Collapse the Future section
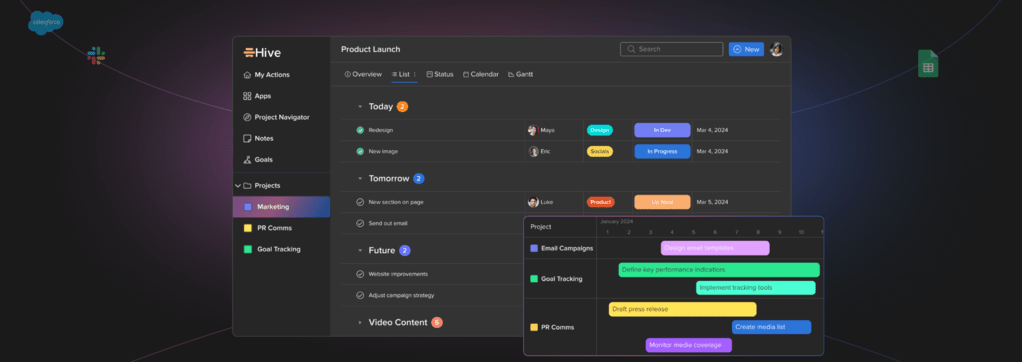This screenshot has height=362, width=1022. (x=360, y=250)
